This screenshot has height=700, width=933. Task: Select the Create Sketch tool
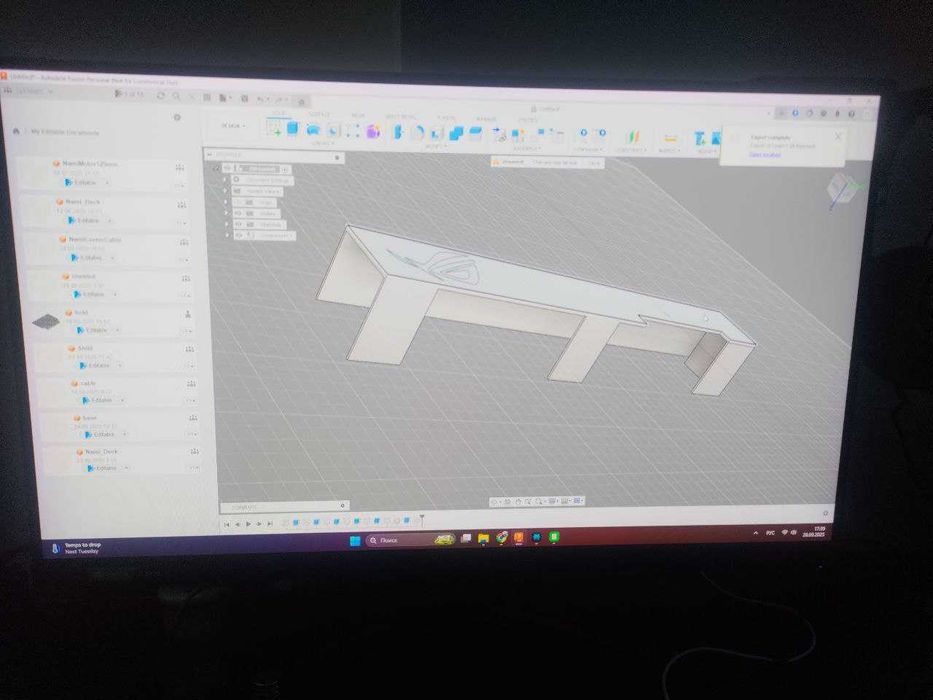tap(274, 127)
